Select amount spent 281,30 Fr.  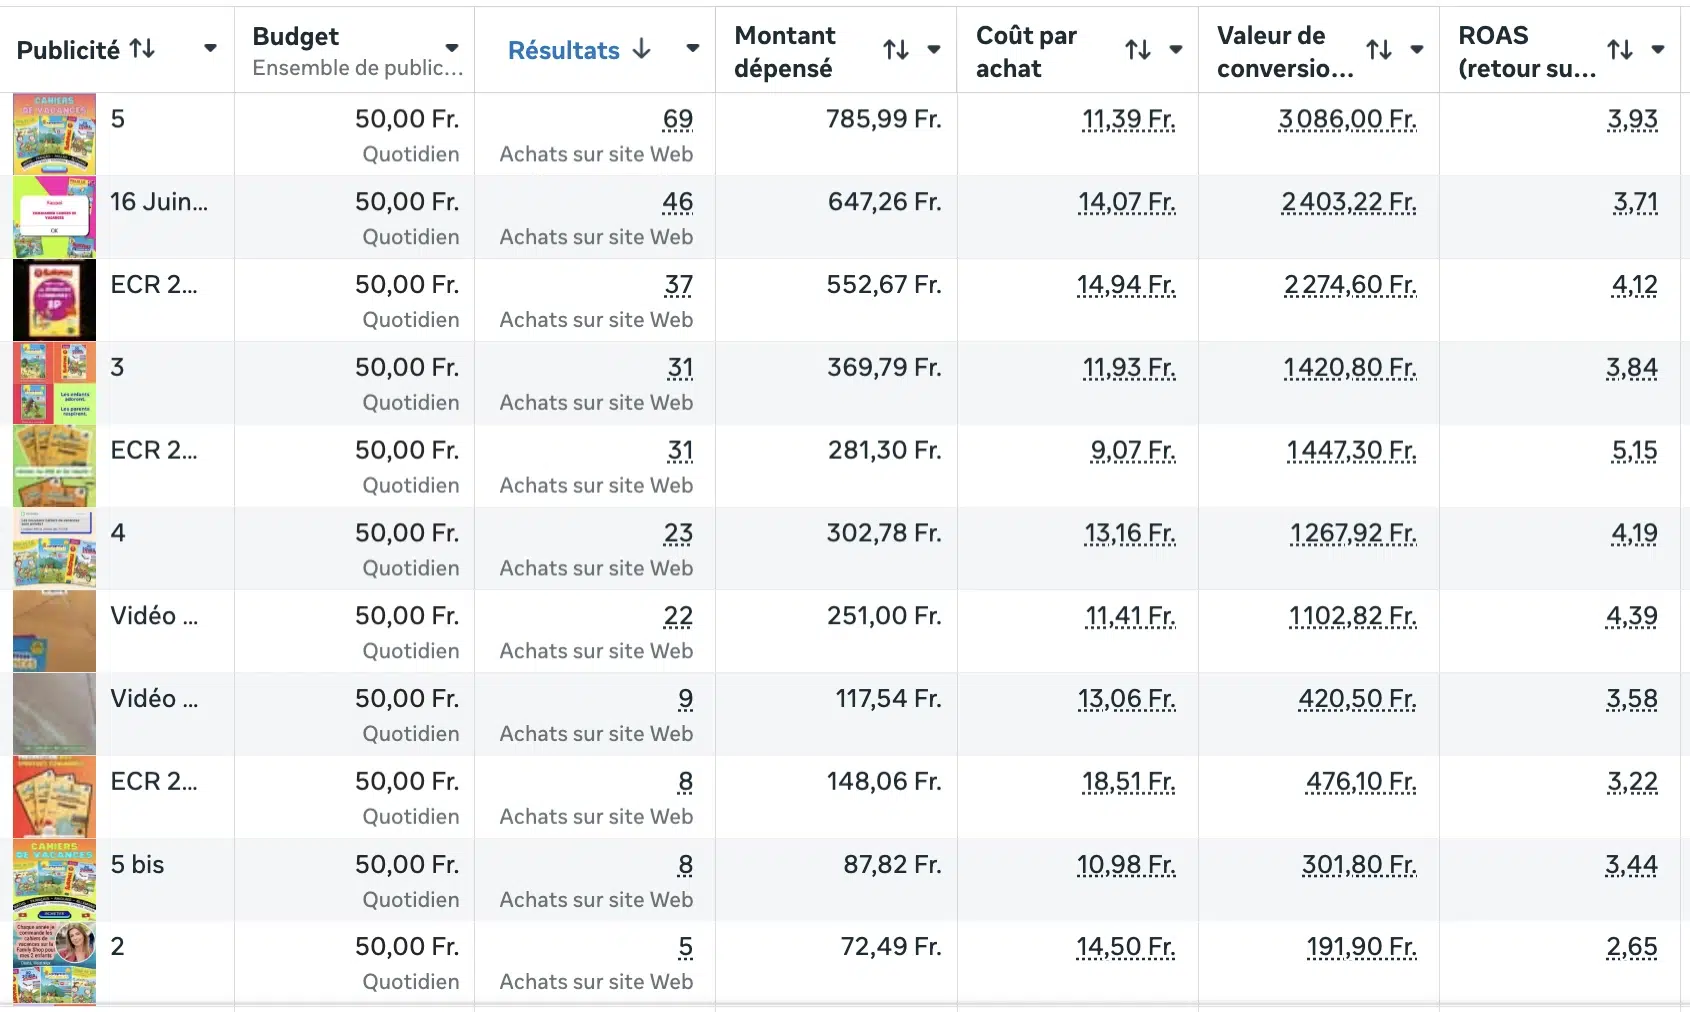[x=885, y=450]
